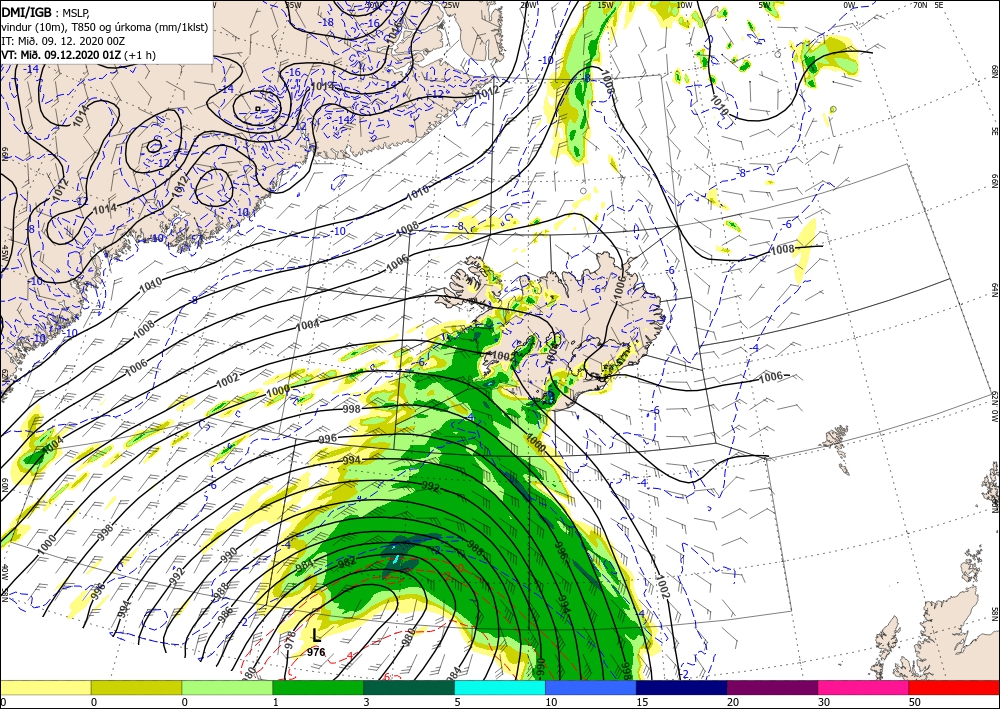Pick the cyan 5–10 mm legend swatch
The width and height of the screenshot is (1000, 709).
(x=500, y=687)
